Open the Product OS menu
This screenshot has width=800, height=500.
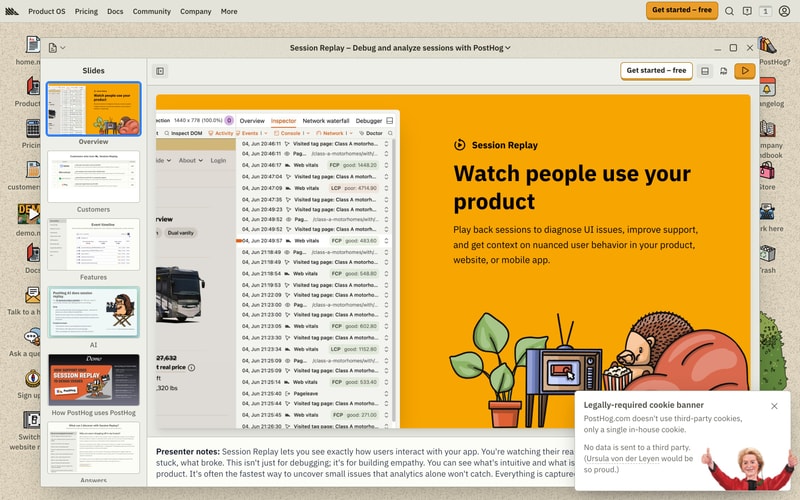(46, 11)
